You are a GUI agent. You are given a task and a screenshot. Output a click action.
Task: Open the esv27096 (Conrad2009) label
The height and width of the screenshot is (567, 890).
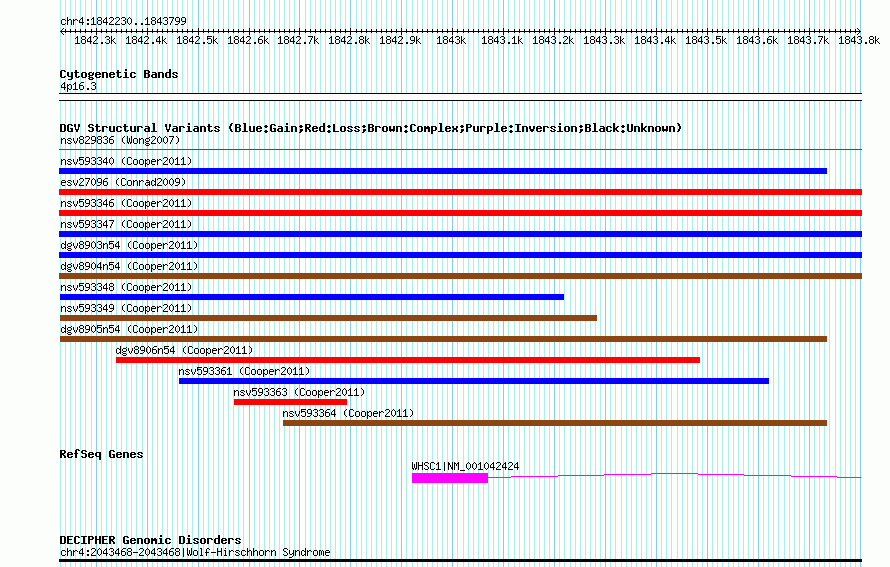tap(123, 182)
